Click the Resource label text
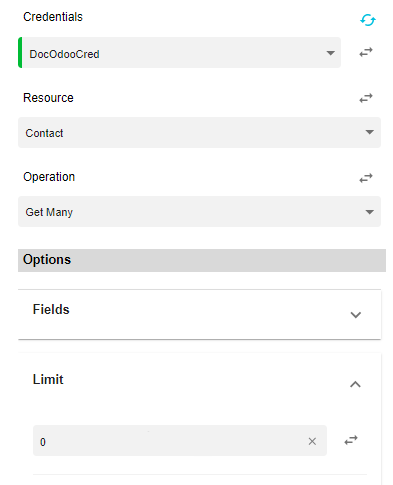 click(48, 98)
